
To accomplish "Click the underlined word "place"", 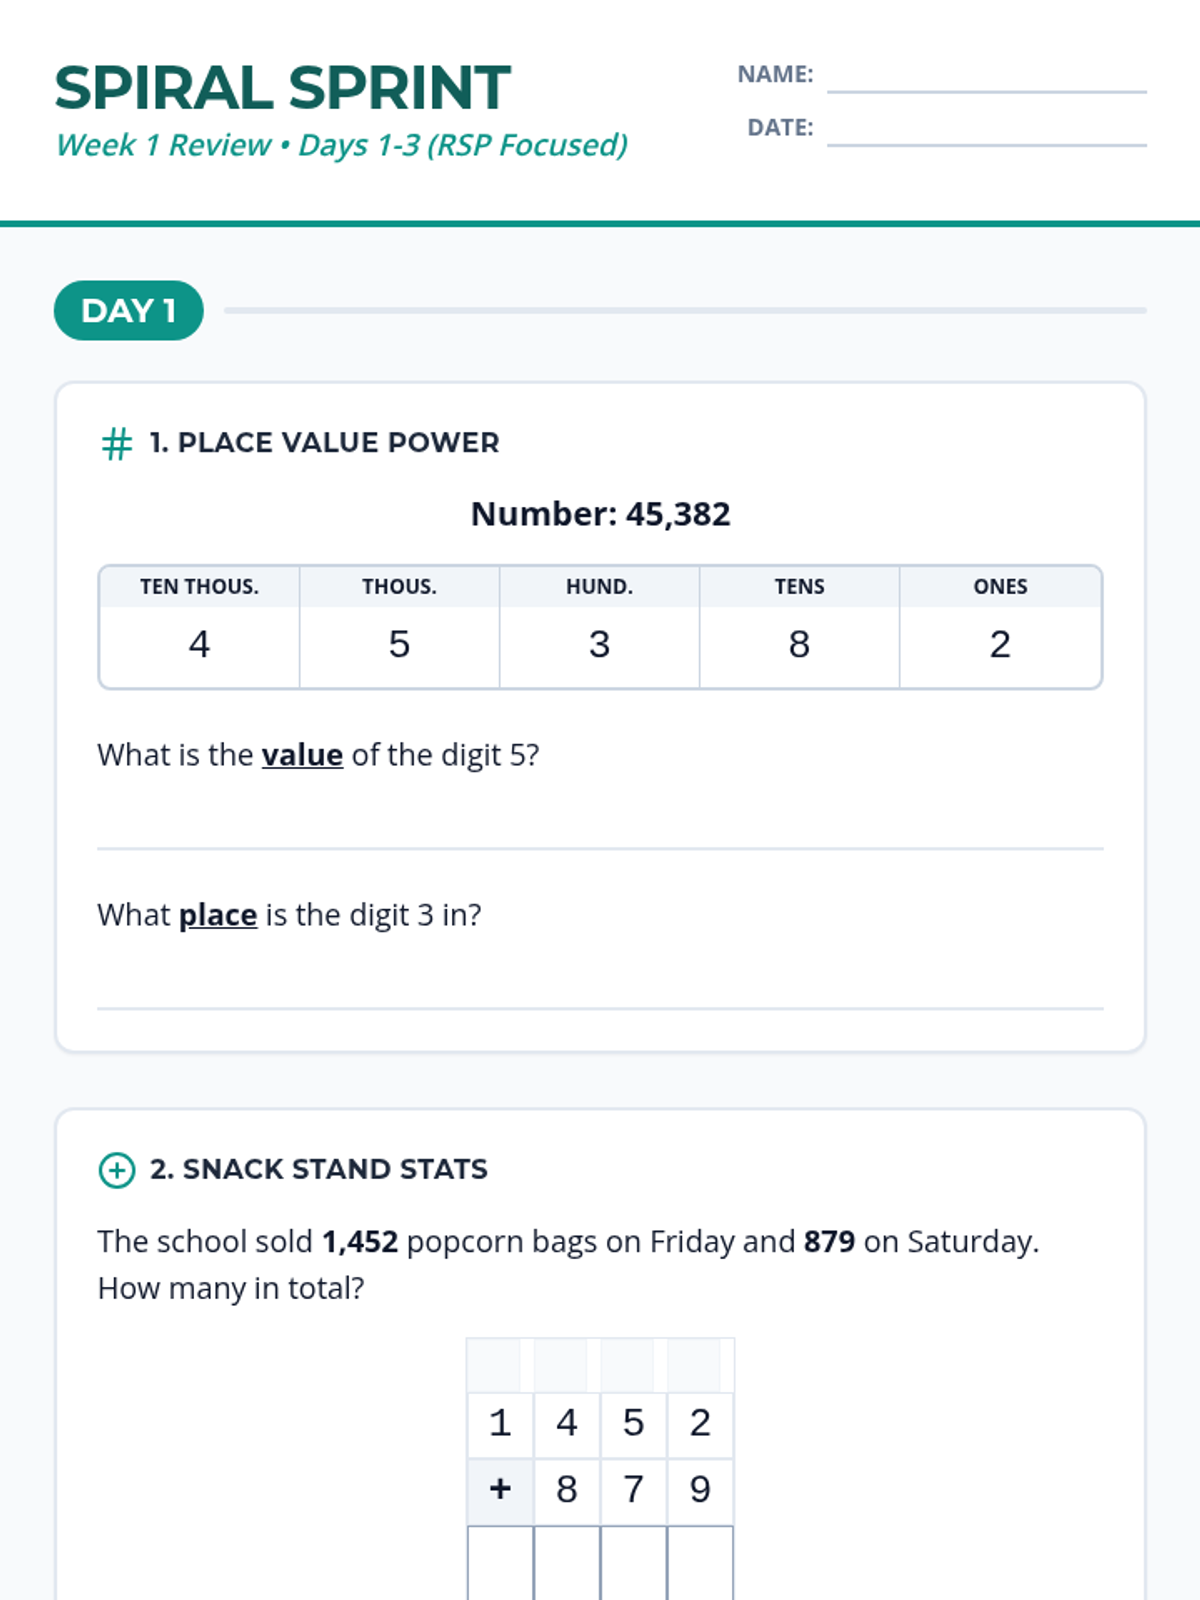I will (x=218, y=915).
